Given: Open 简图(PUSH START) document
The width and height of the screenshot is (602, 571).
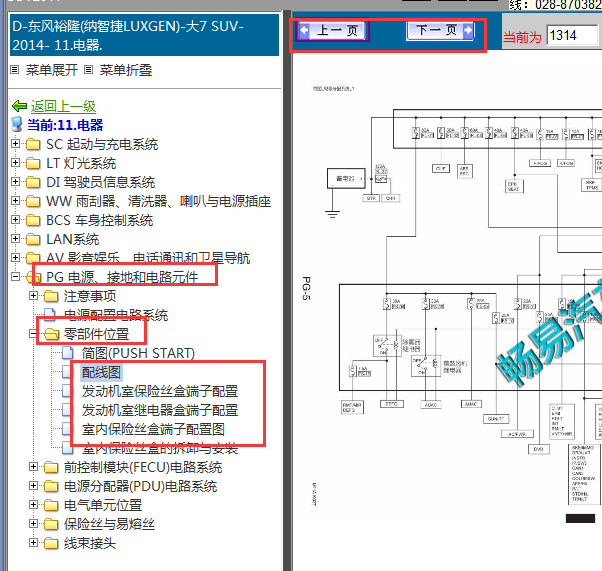Looking at the screenshot, I should pyautogui.click(x=138, y=353).
